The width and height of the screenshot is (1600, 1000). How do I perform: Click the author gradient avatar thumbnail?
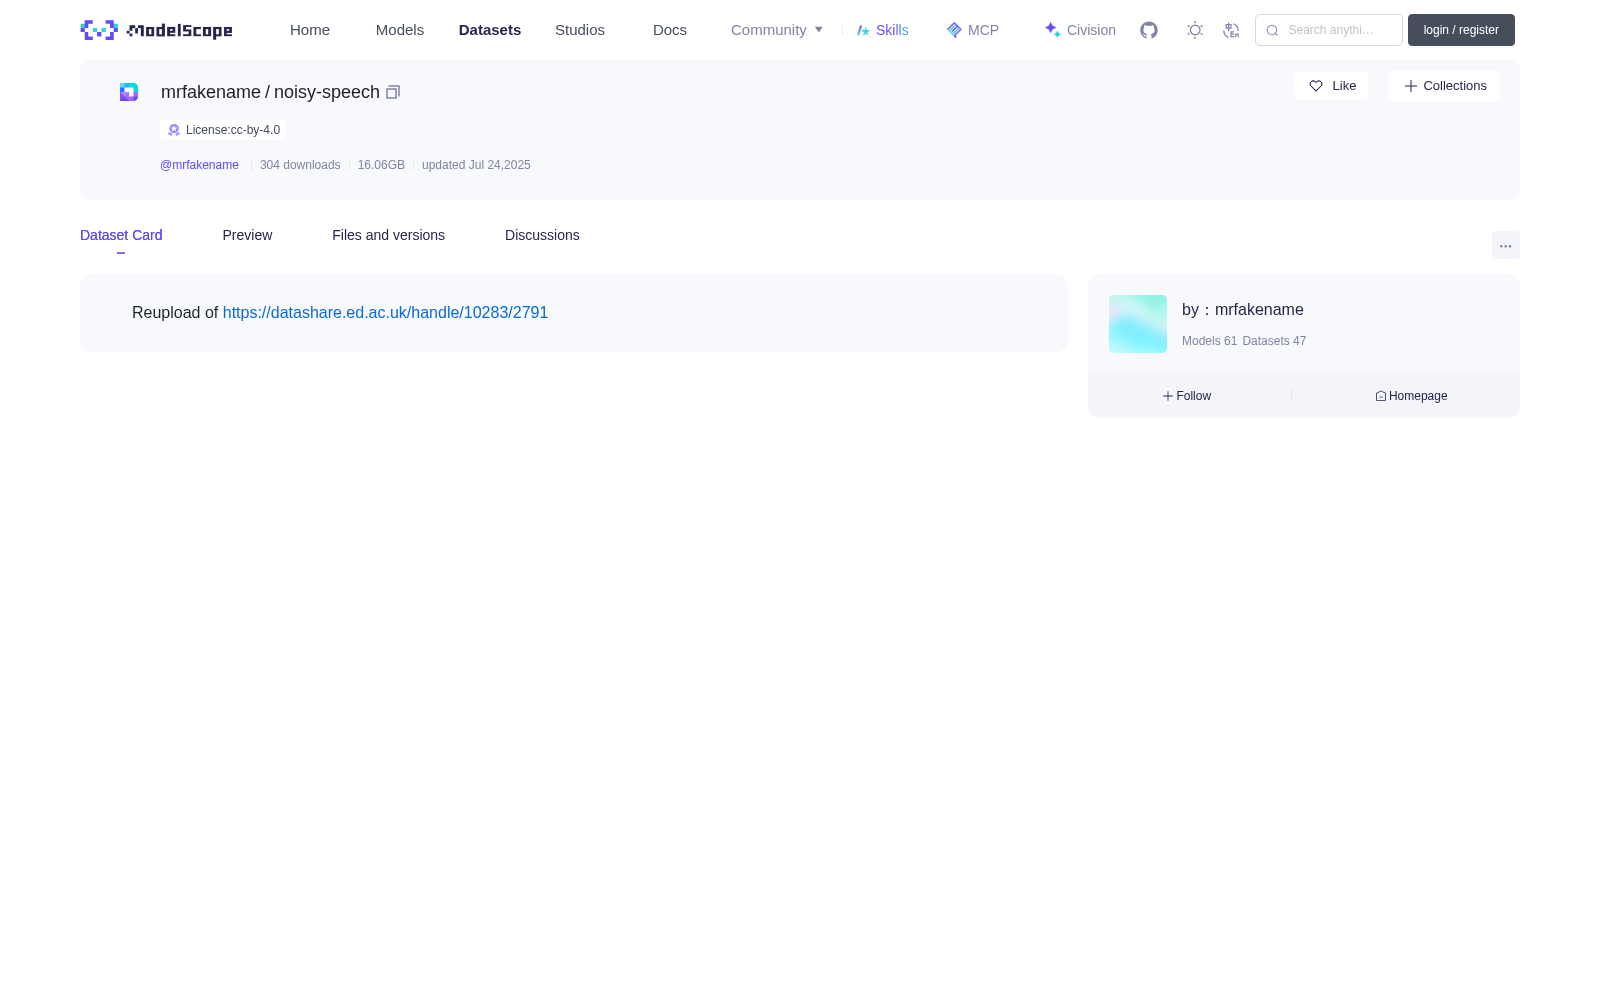click(1138, 324)
